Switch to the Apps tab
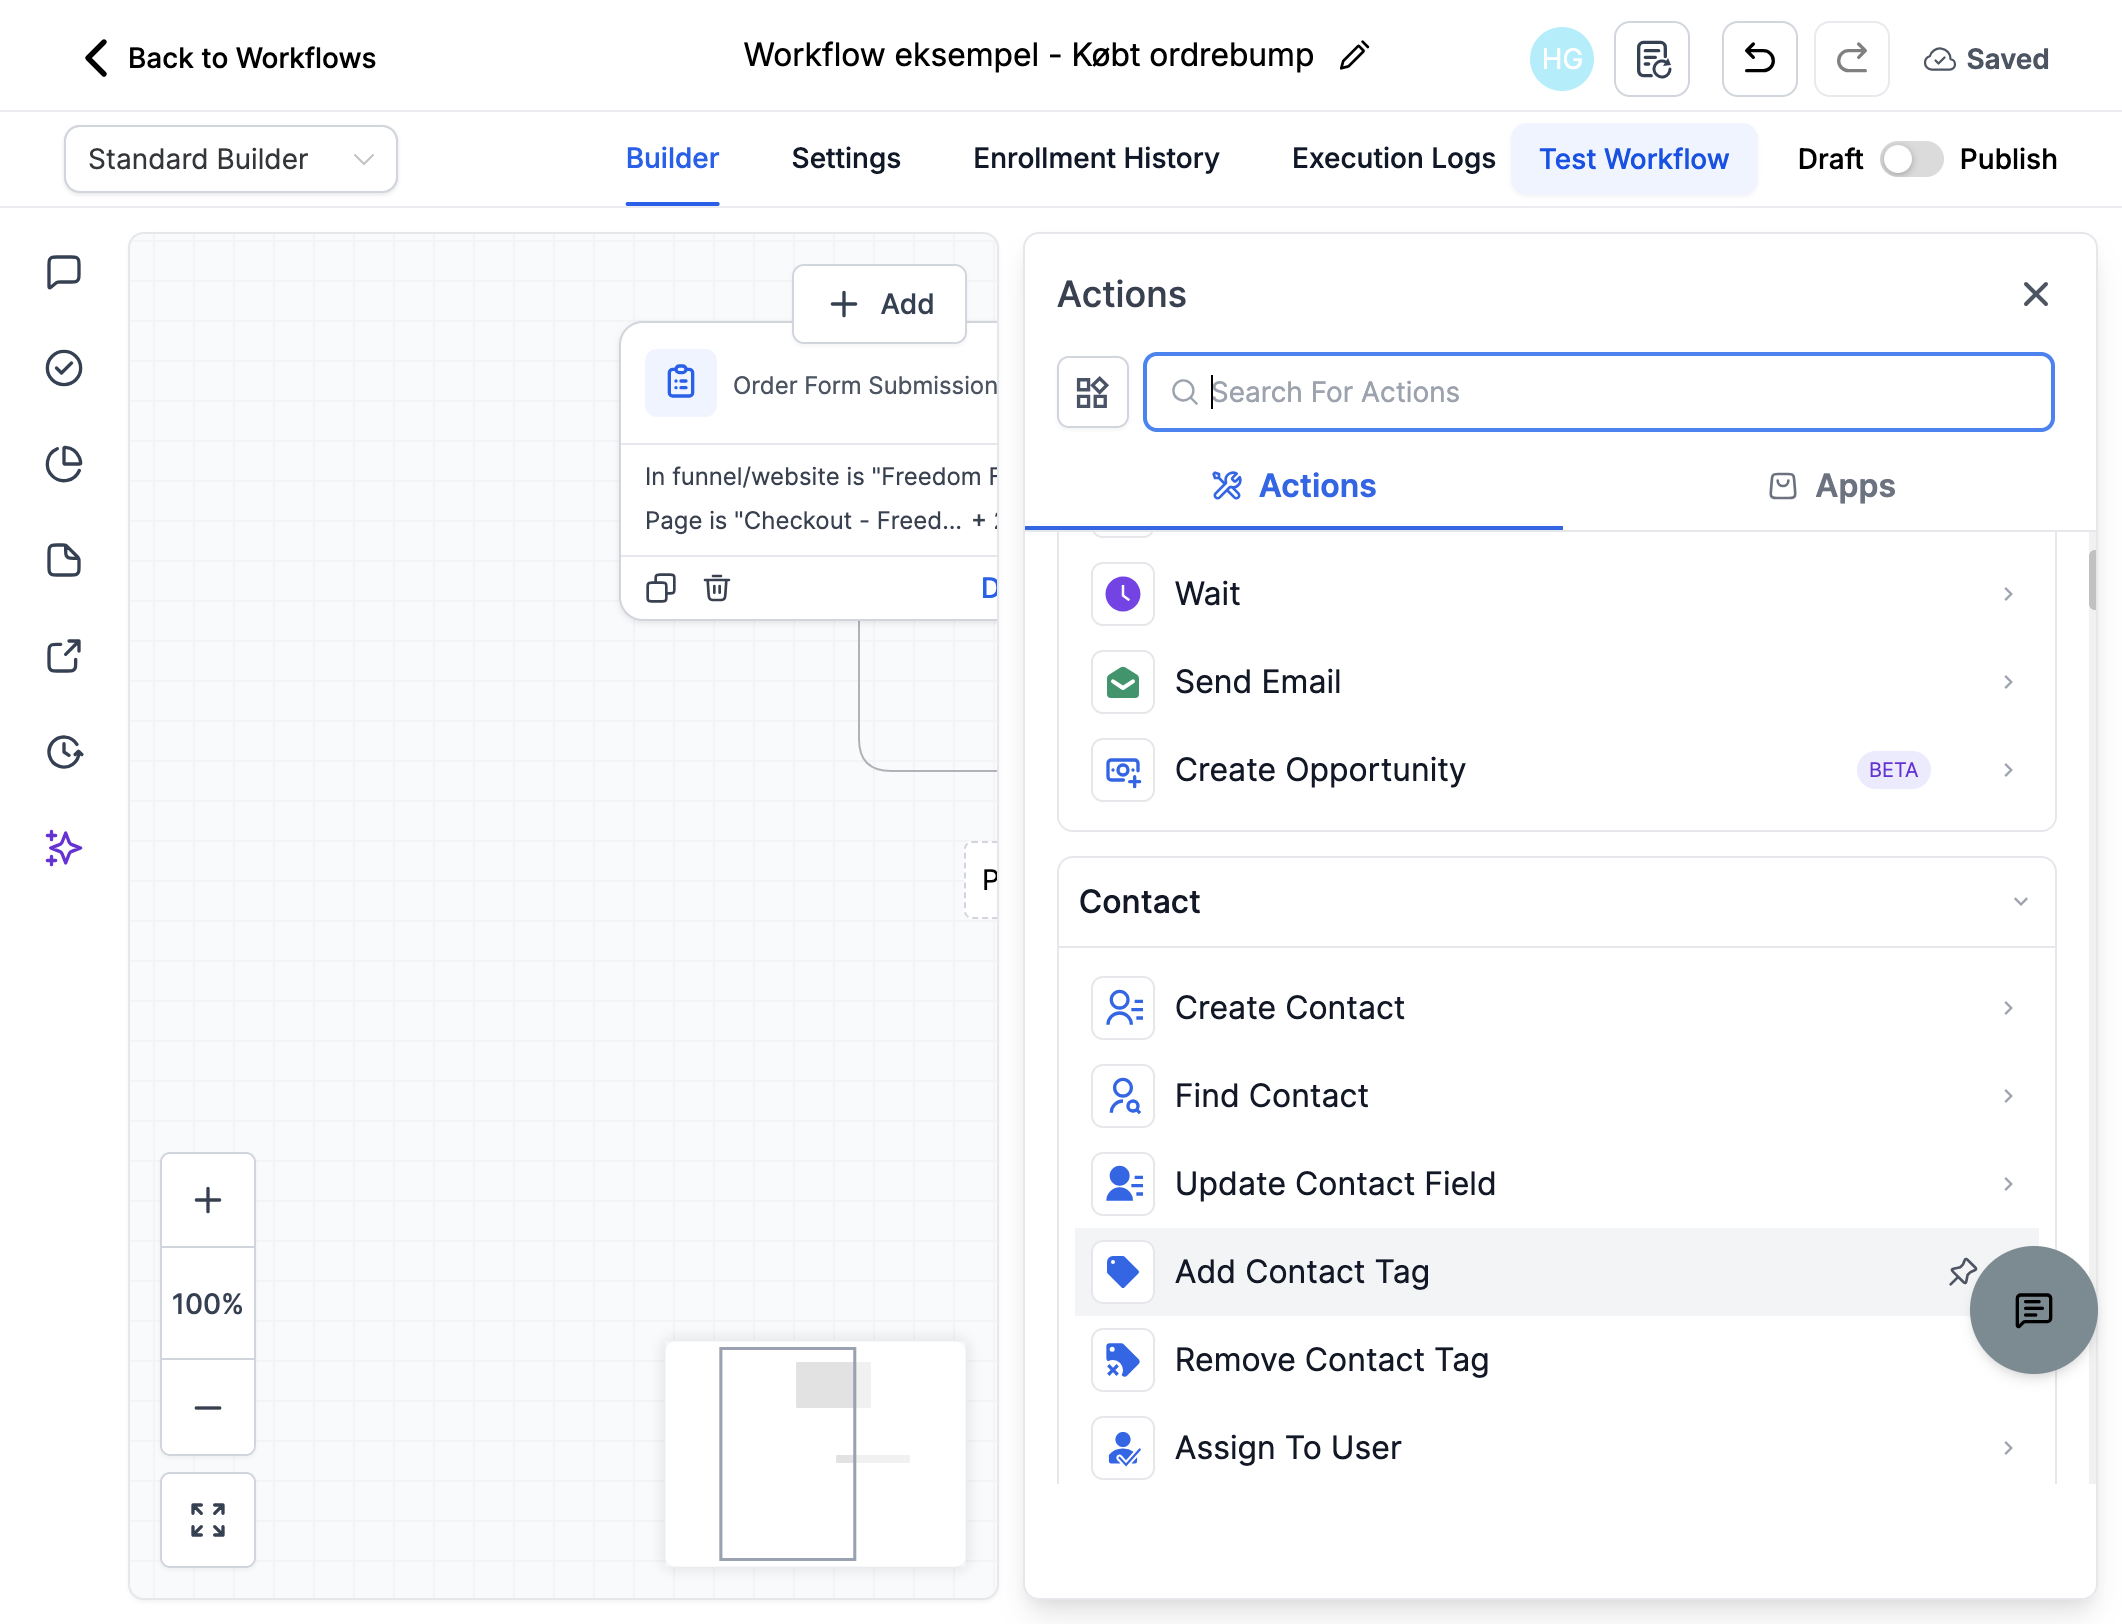The width and height of the screenshot is (2122, 1624). point(1830,486)
